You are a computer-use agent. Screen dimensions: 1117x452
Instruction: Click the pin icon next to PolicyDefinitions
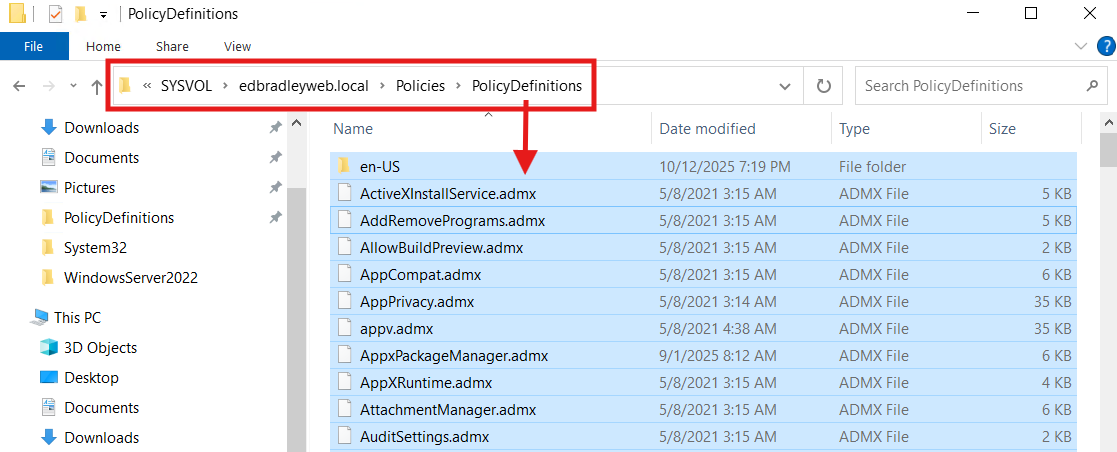(275, 218)
